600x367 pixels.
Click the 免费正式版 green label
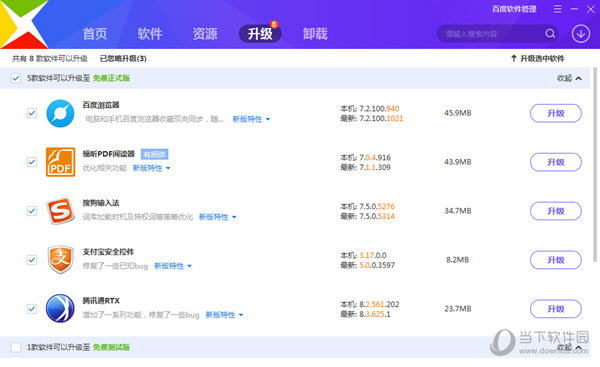click(111, 78)
